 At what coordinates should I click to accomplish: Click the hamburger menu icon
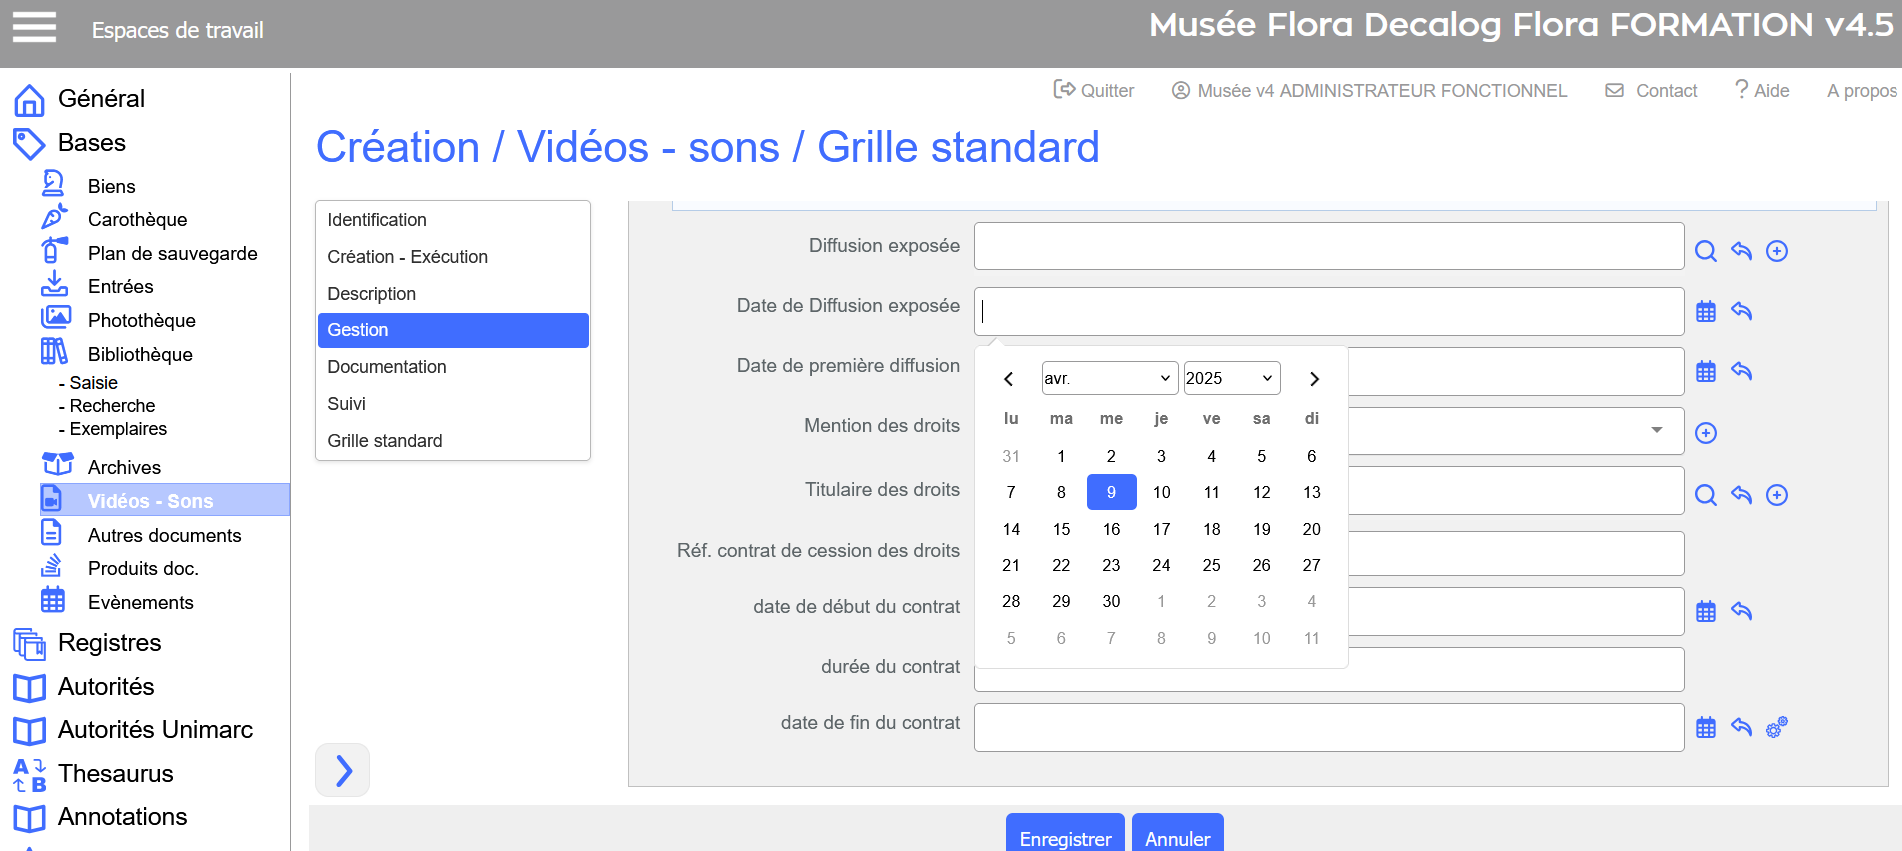click(x=34, y=27)
